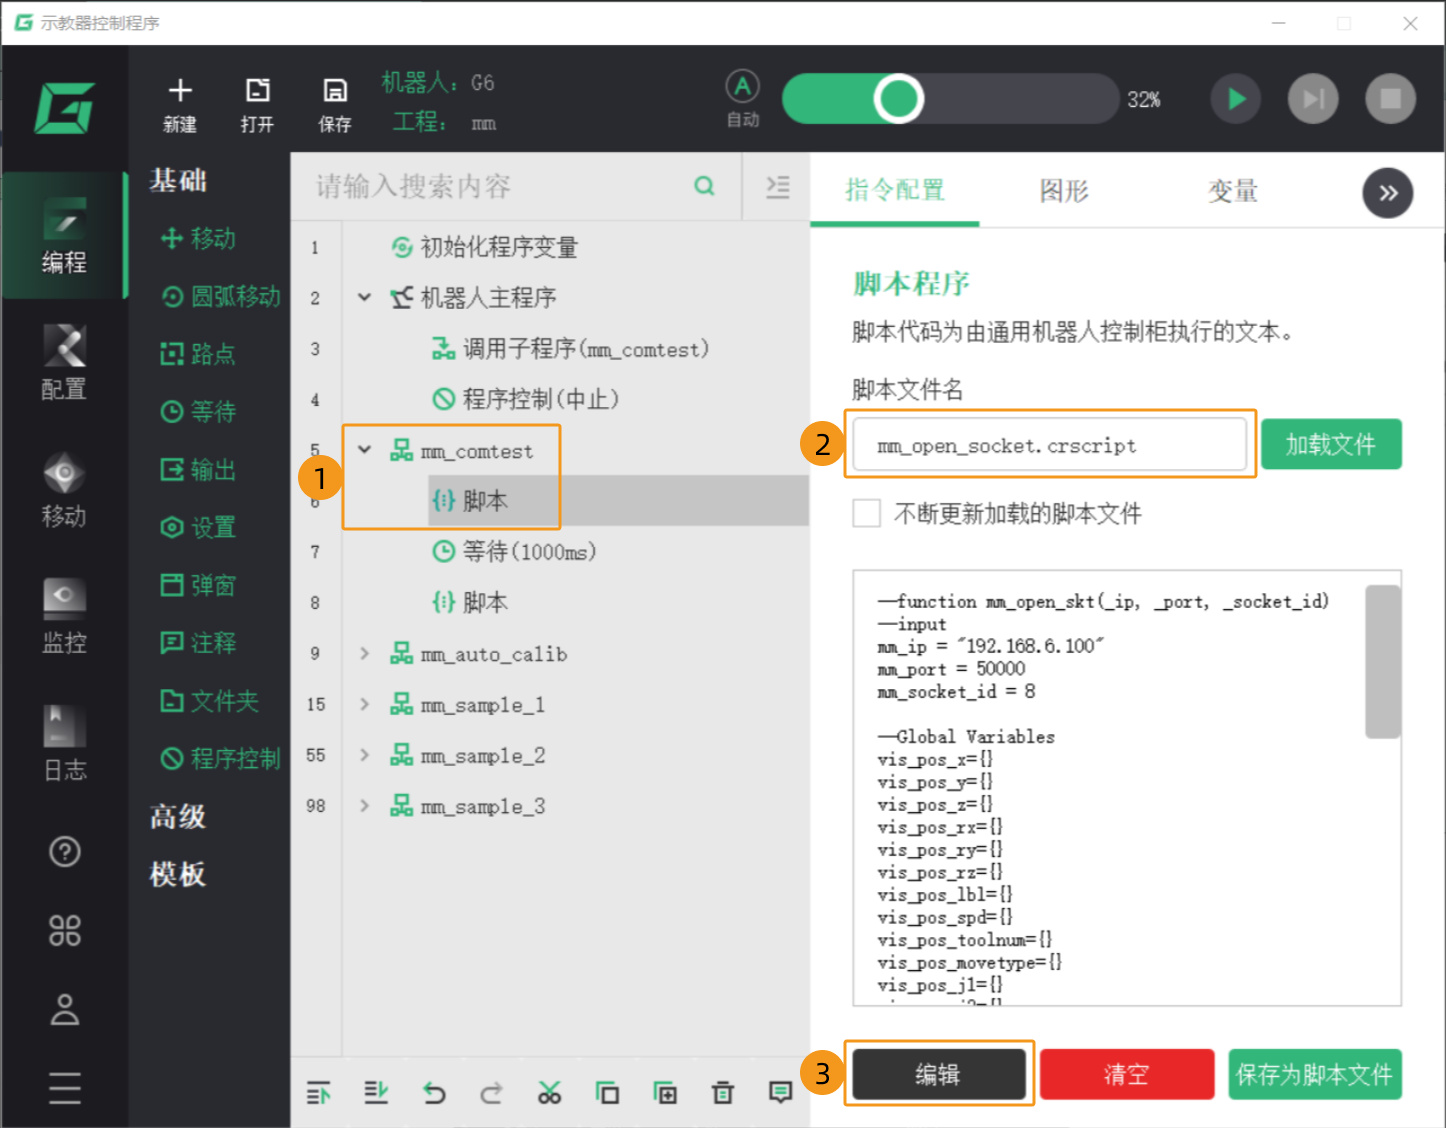Switch to the 图形 (graphics) tab
The width and height of the screenshot is (1446, 1128).
click(1064, 190)
